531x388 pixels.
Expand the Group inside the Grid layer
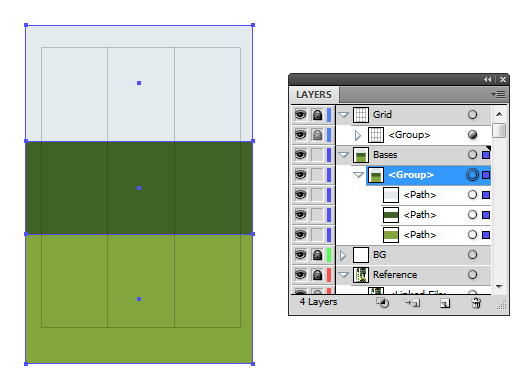click(x=358, y=135)
